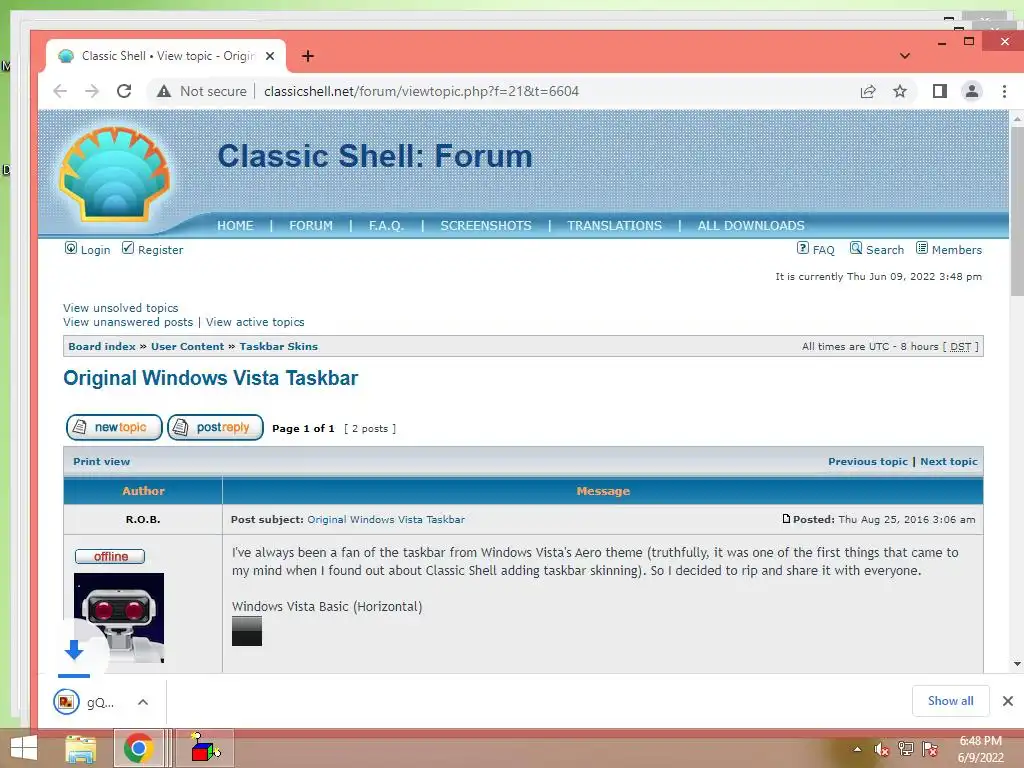The image size is (1024, 768).
Task: Click View active topics
Action: [255, 322]
